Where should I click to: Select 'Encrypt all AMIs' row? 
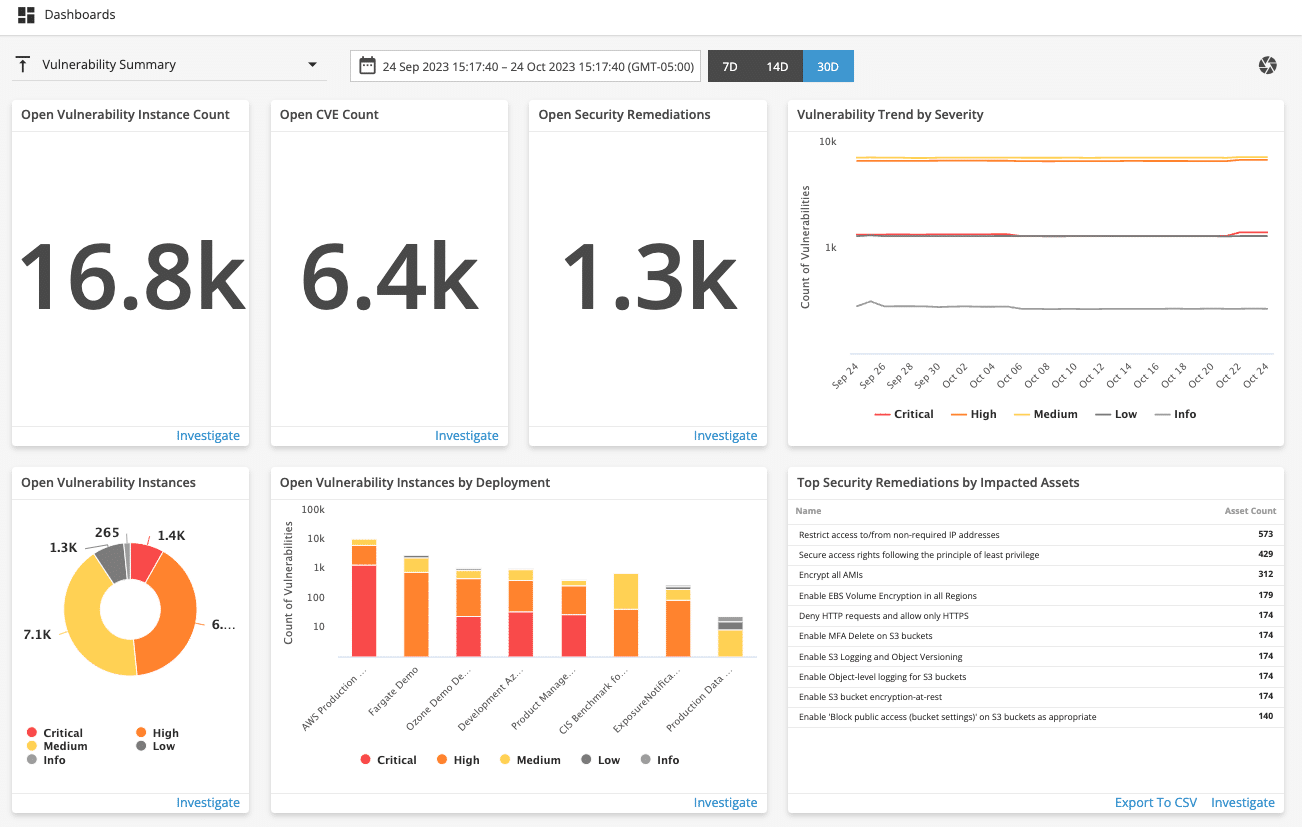(x=1036, y=575)
